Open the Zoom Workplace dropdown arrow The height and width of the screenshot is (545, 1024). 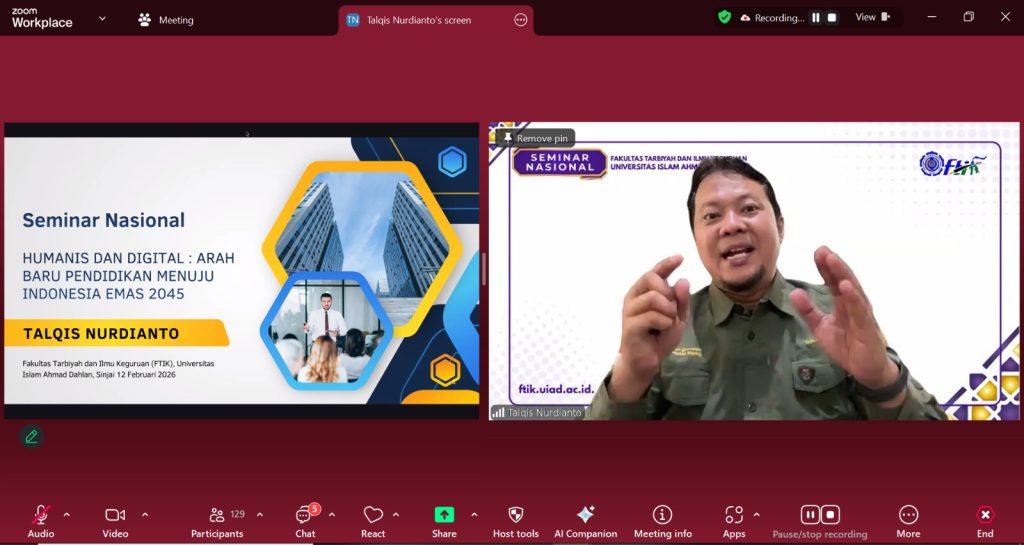(102, 18)
